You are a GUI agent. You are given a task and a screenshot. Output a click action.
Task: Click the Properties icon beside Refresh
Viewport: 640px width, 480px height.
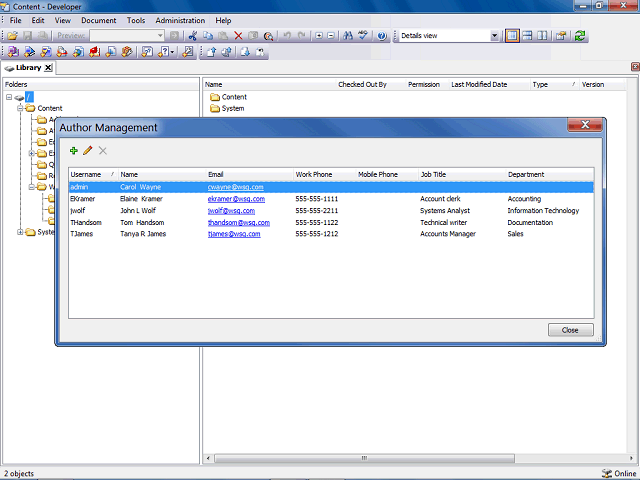[x=561, y=36]
